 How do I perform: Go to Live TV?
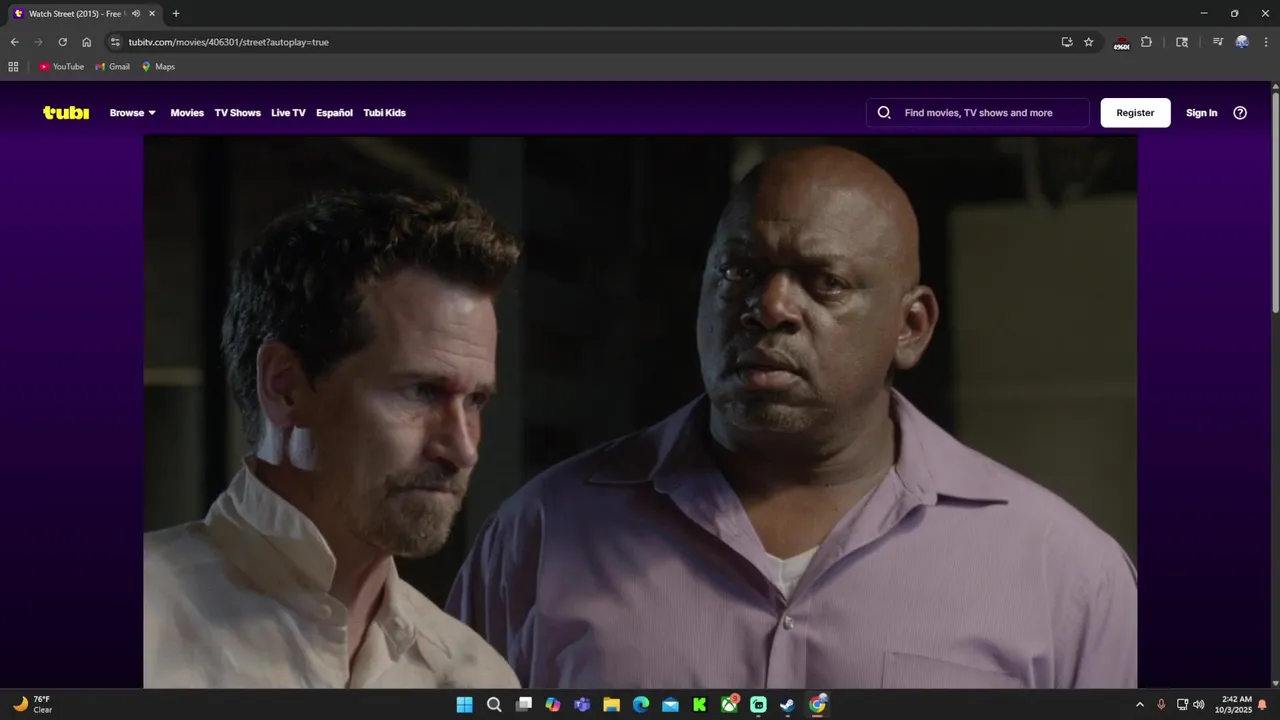(288, 113)
